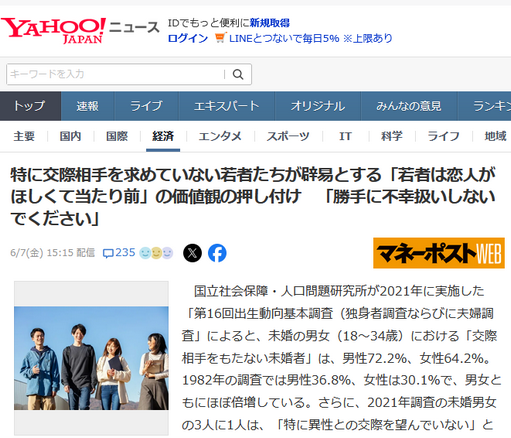Switch to the ライブ tab

tap(147, 106)
